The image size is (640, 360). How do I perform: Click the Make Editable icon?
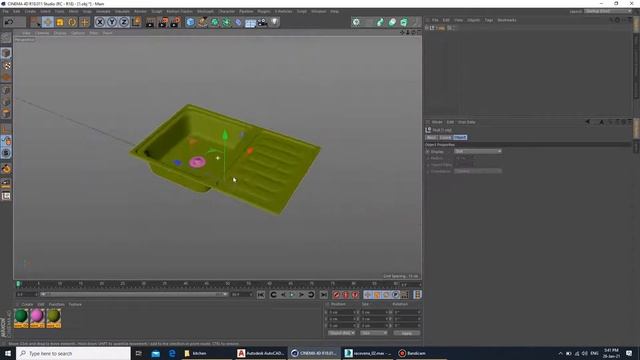pos(6,38)
